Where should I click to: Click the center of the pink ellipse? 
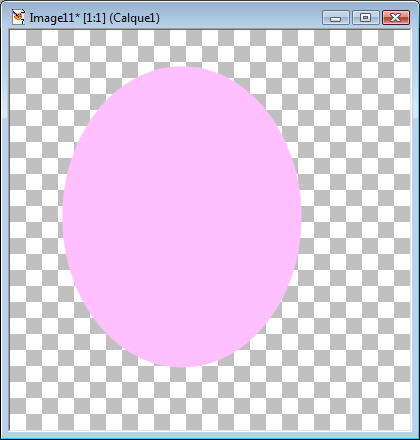coord(182,217)
